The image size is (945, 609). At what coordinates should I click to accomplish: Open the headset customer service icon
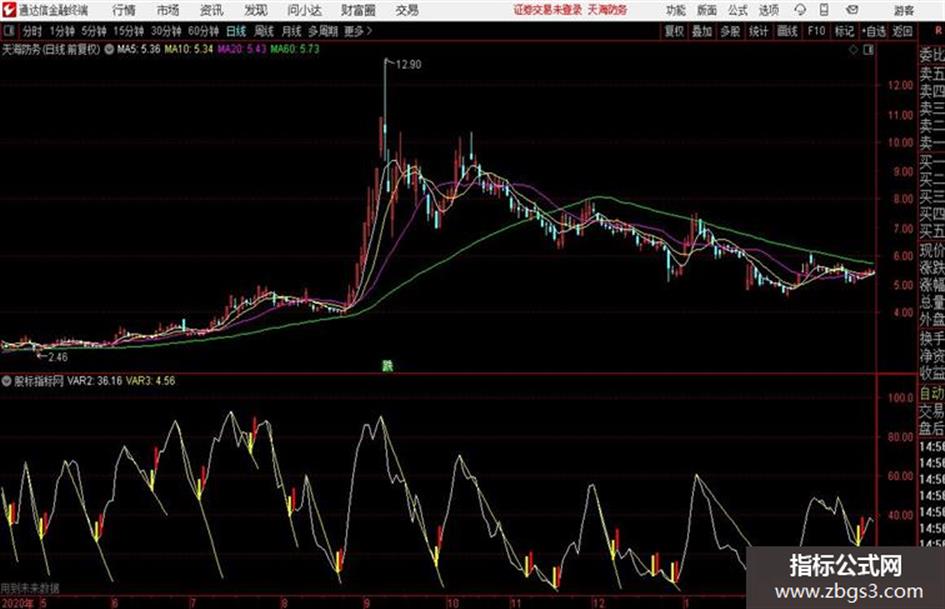pyautogui.click(x=800, y=10)
